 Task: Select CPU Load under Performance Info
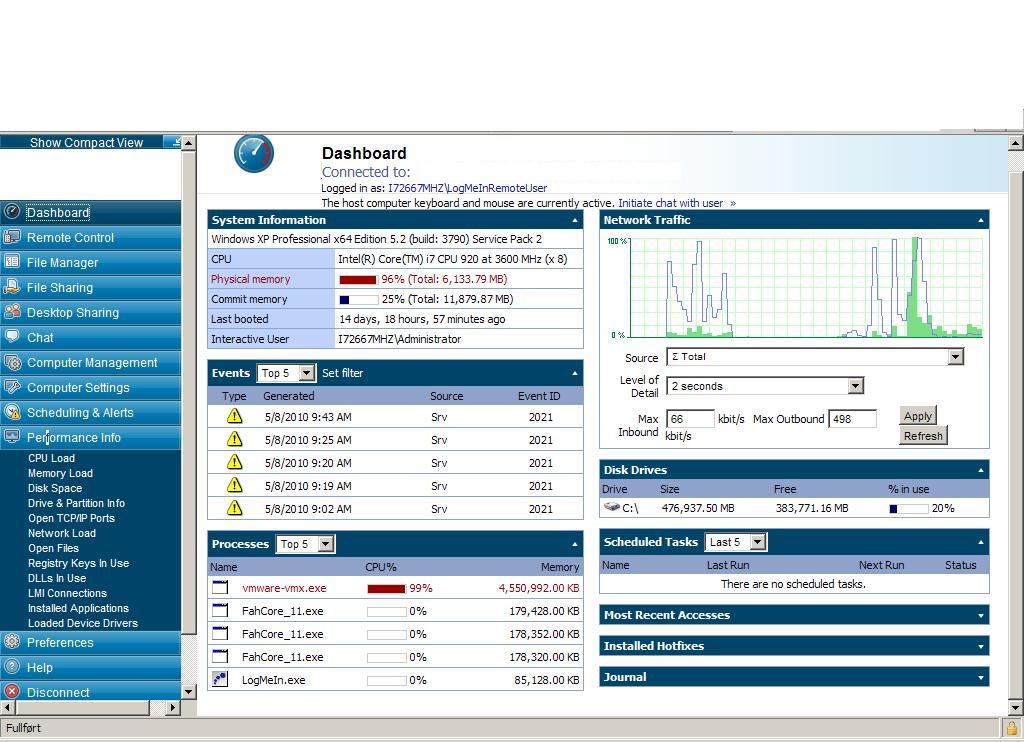click(52, 458)
